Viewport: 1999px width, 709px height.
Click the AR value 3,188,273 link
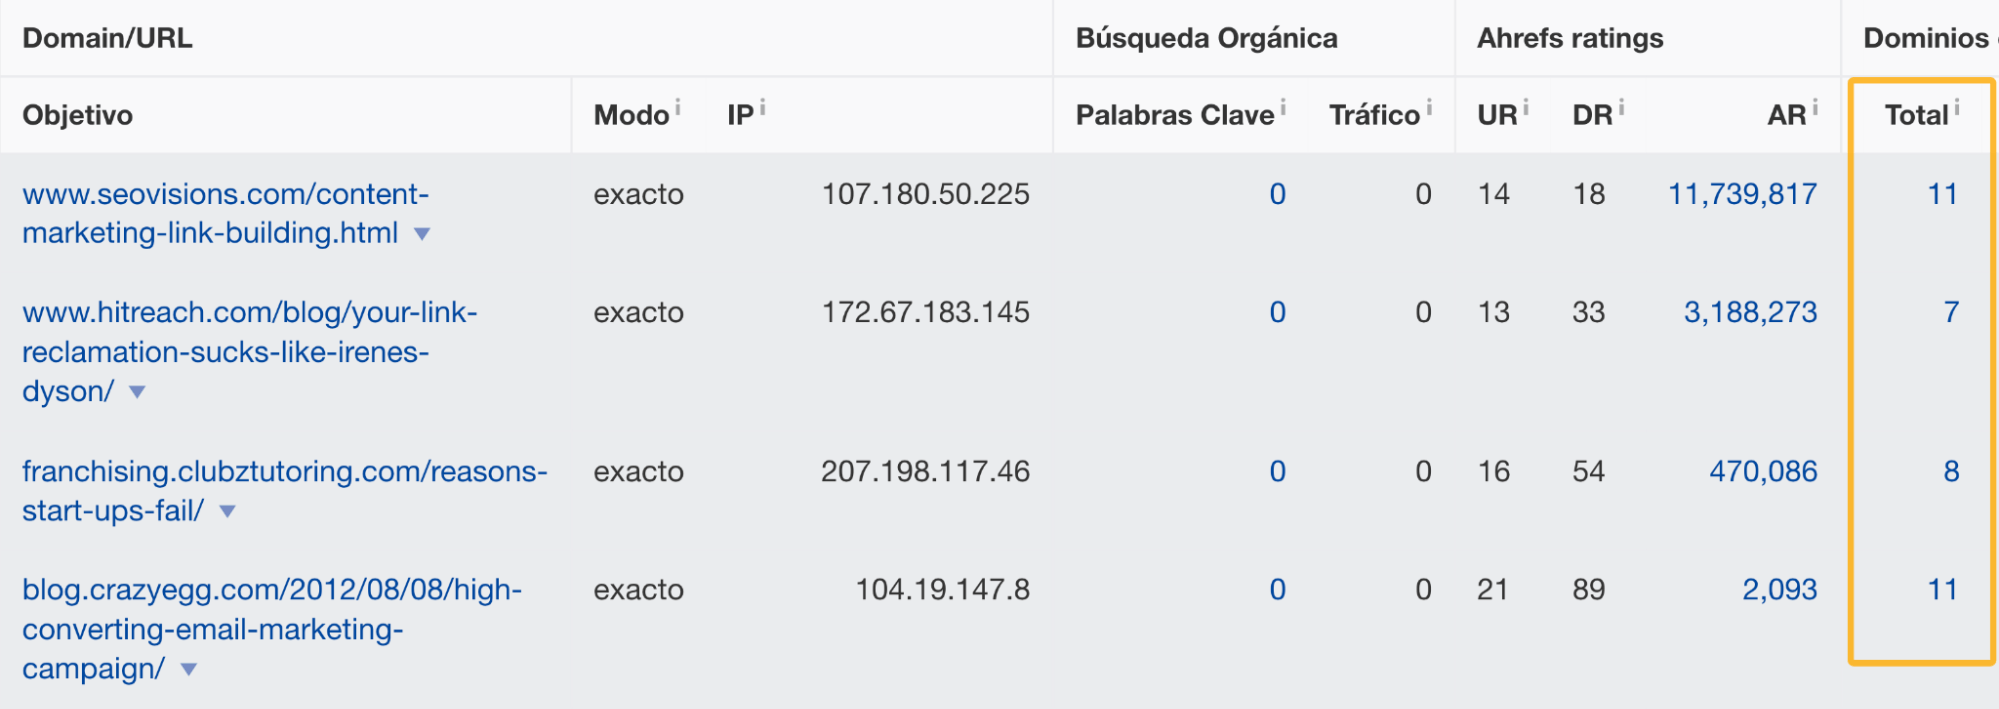[1751, 312]
